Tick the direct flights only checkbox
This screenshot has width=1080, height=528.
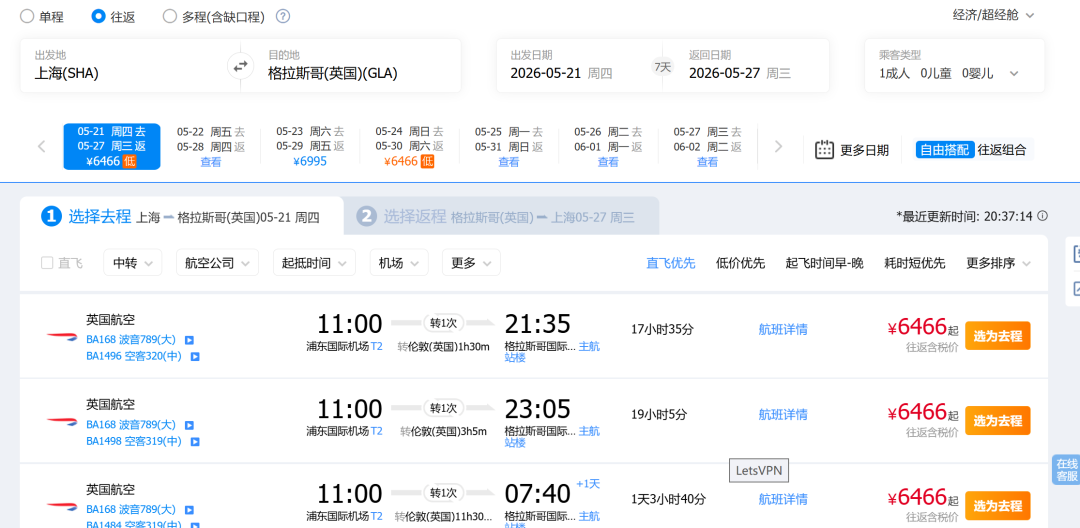click(x=48, y=263)
